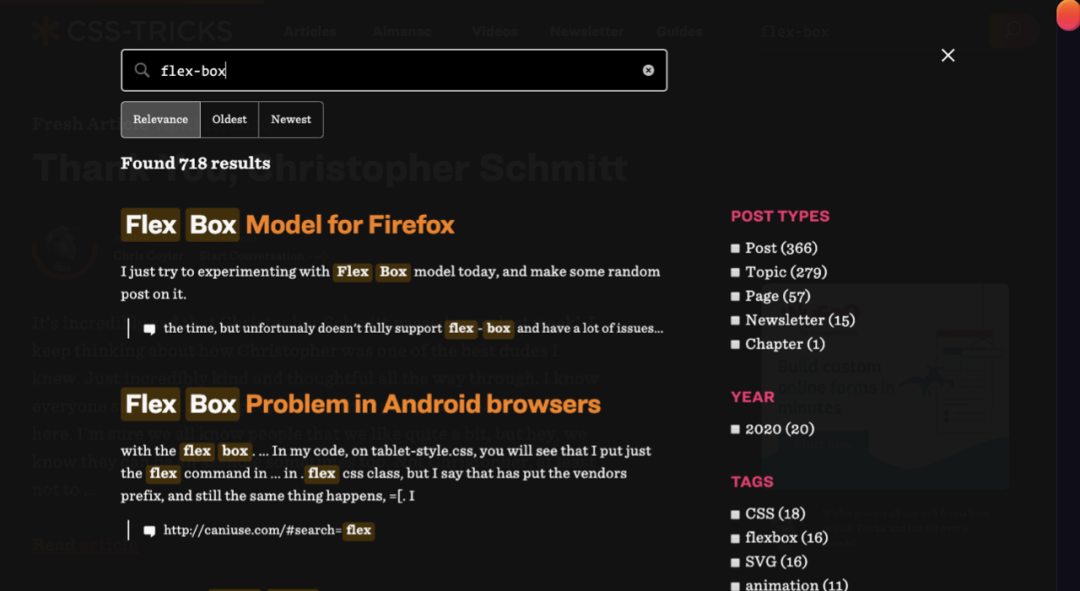This screenshot has width=1080, height=591.
Task: Clear the flex-box search query
Action: 648,70
